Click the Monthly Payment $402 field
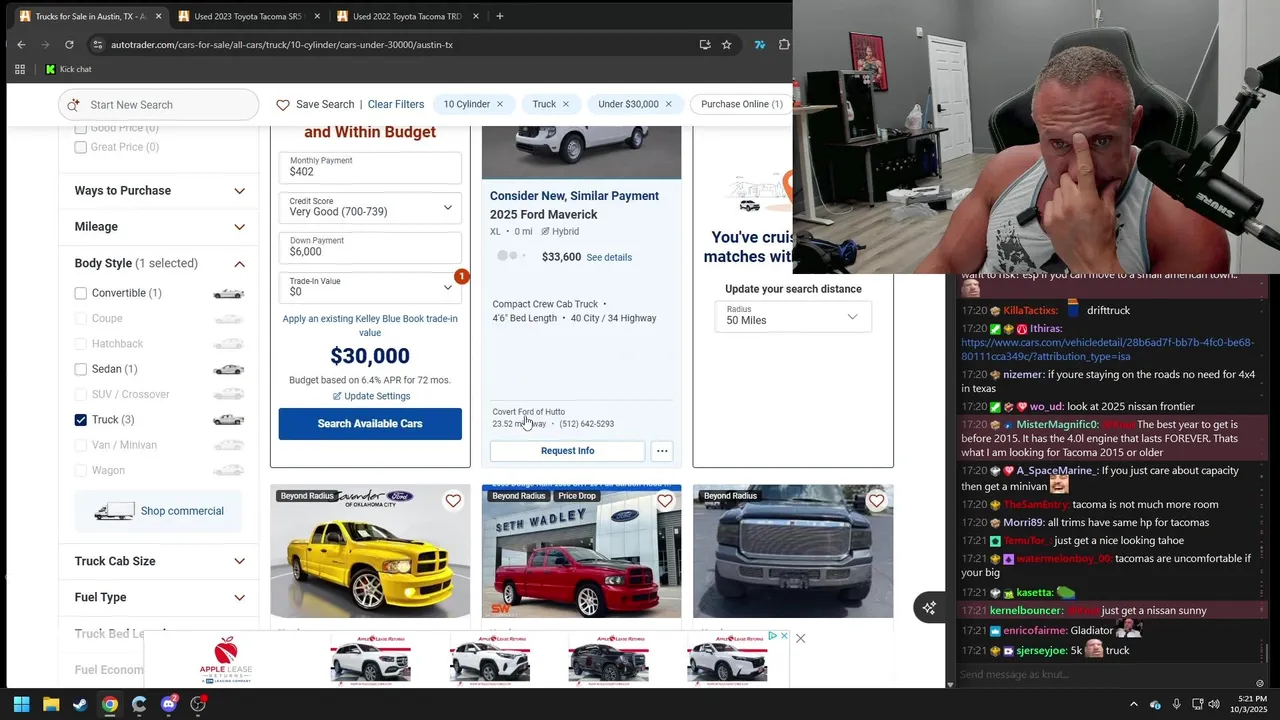1280x720 pixels. [x=370, y=167]
